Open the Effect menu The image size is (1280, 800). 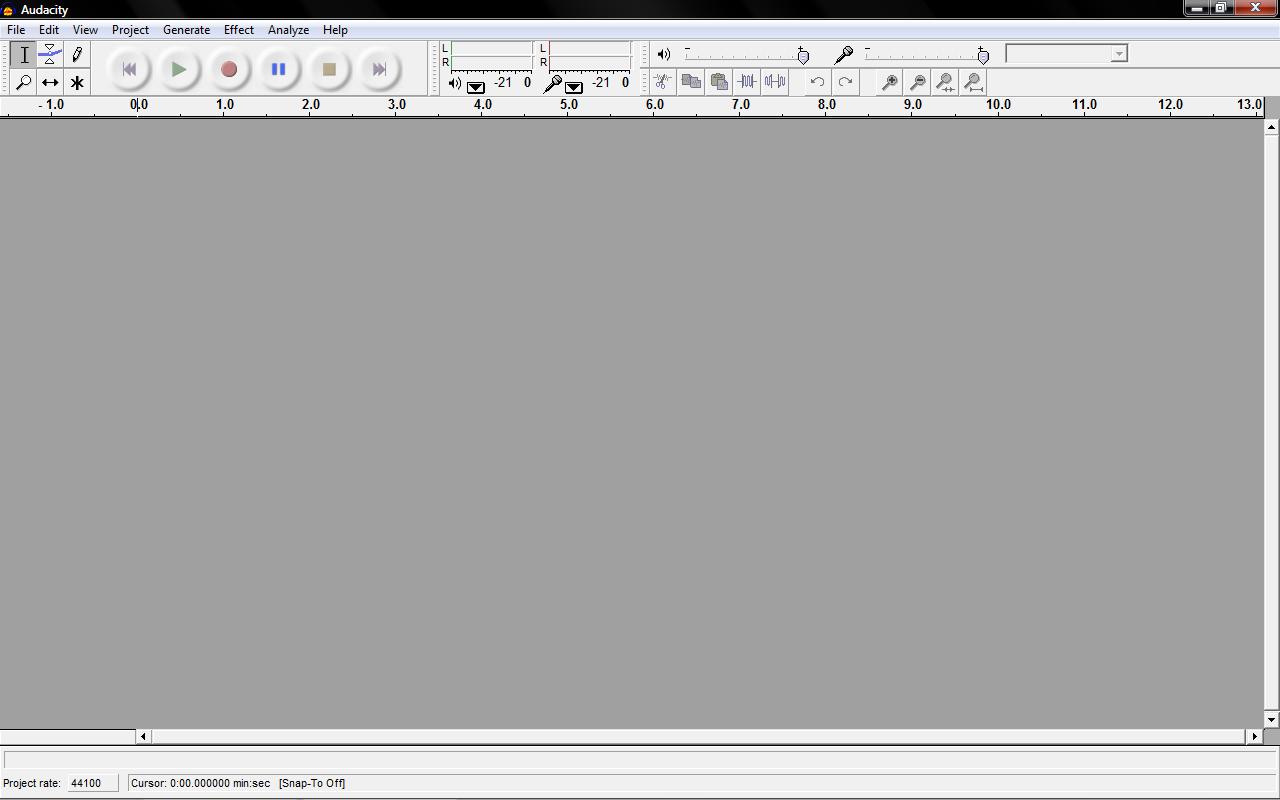click(x=239, y=30)
